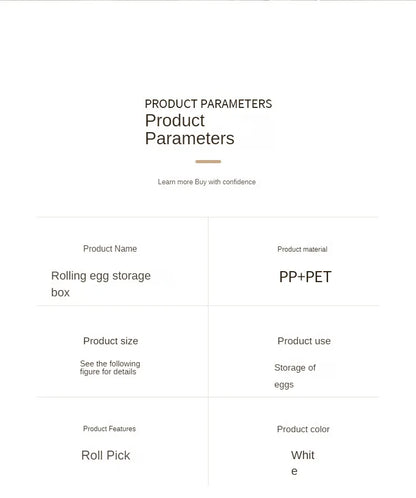Screen dimensions: 416x498
Task: Click the Storage of eggs value
Action: 295,376
